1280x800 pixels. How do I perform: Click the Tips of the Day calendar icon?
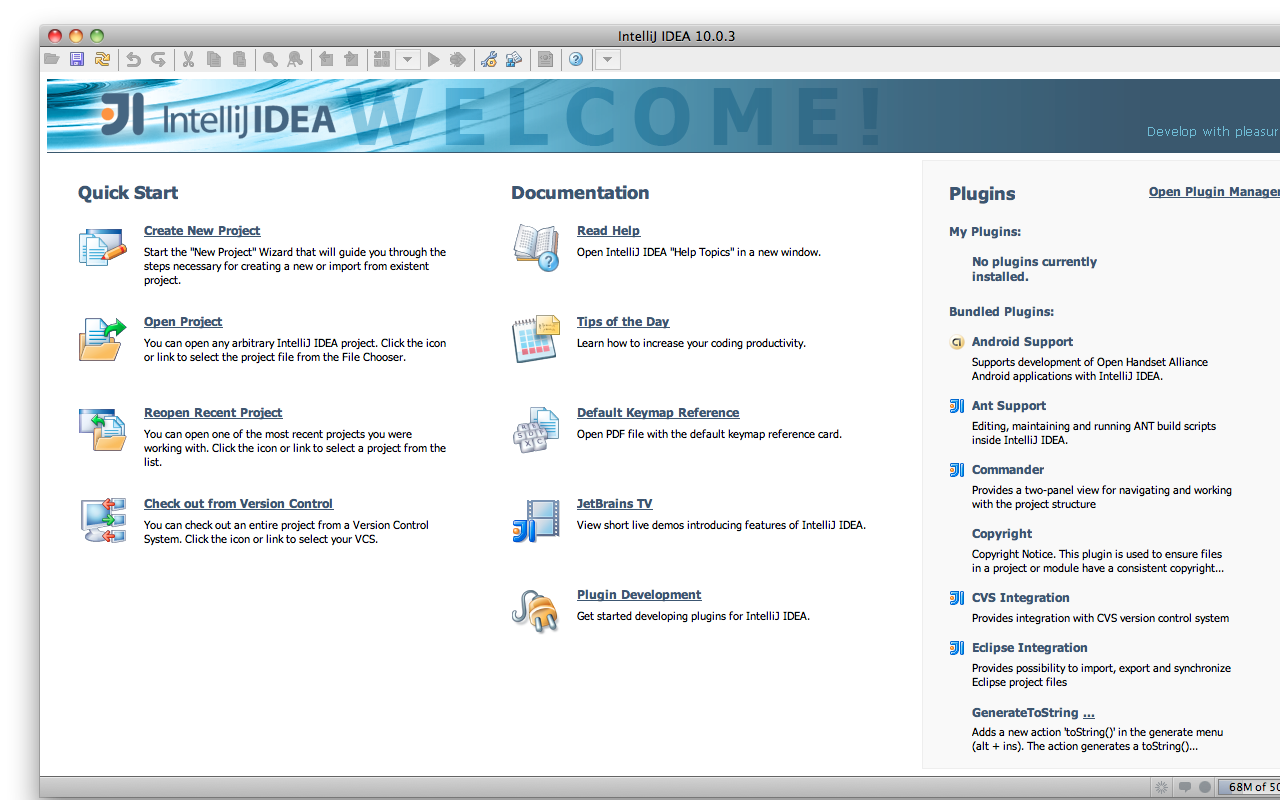(x=536, y=339)
